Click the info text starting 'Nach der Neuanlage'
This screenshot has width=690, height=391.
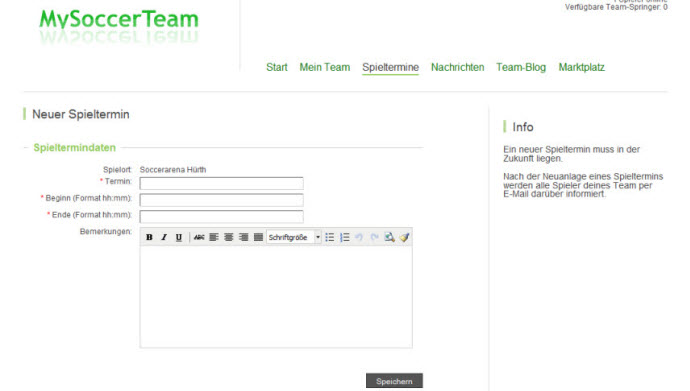583,185
